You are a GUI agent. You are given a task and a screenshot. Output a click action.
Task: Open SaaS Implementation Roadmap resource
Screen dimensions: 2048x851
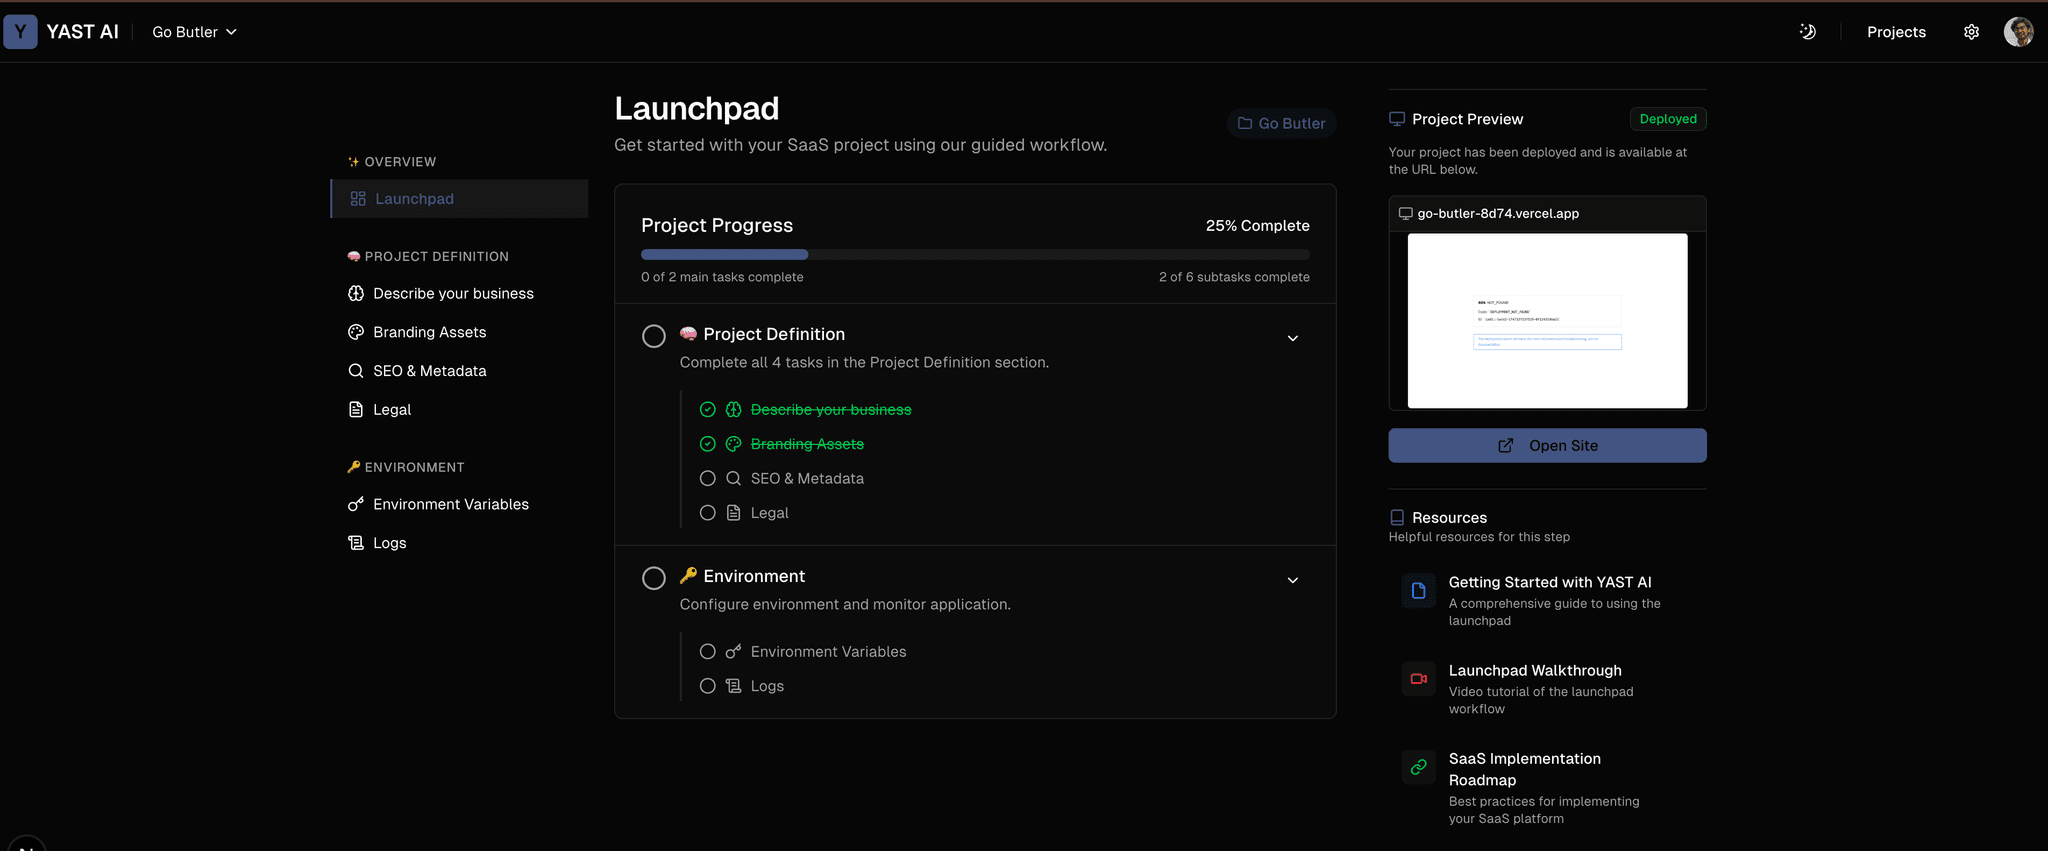pyautogui.click(x=1548, y=788)
